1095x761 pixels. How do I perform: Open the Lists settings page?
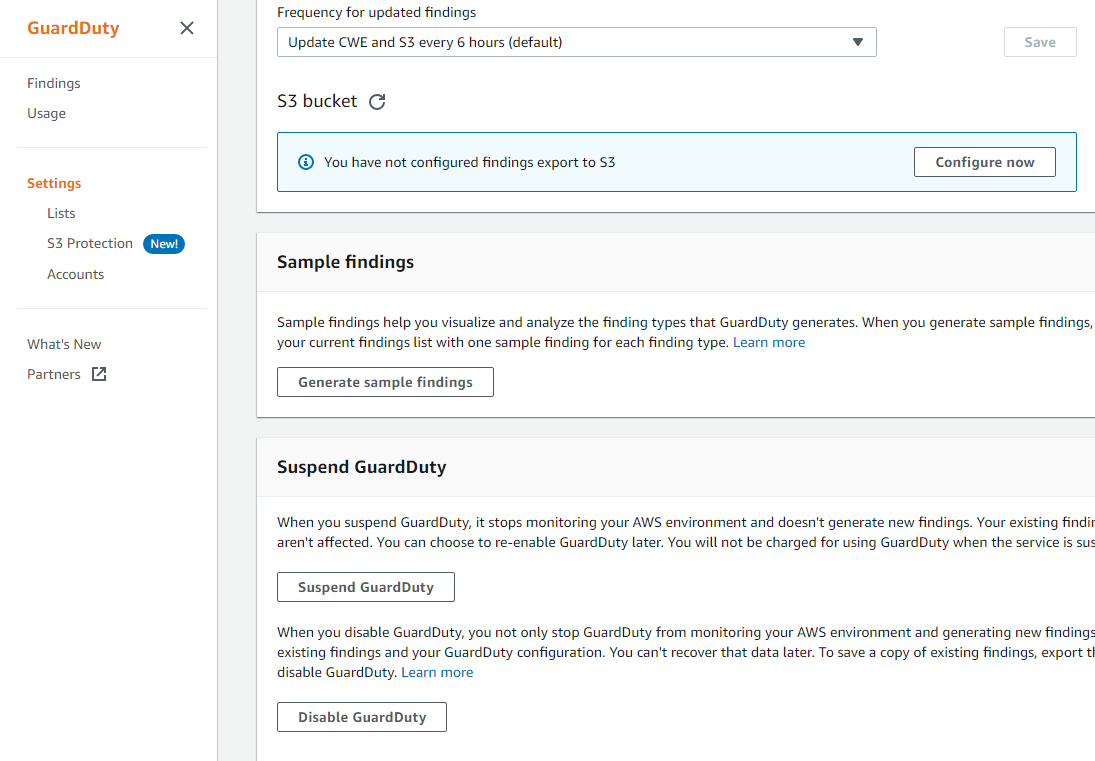[61, 213]
